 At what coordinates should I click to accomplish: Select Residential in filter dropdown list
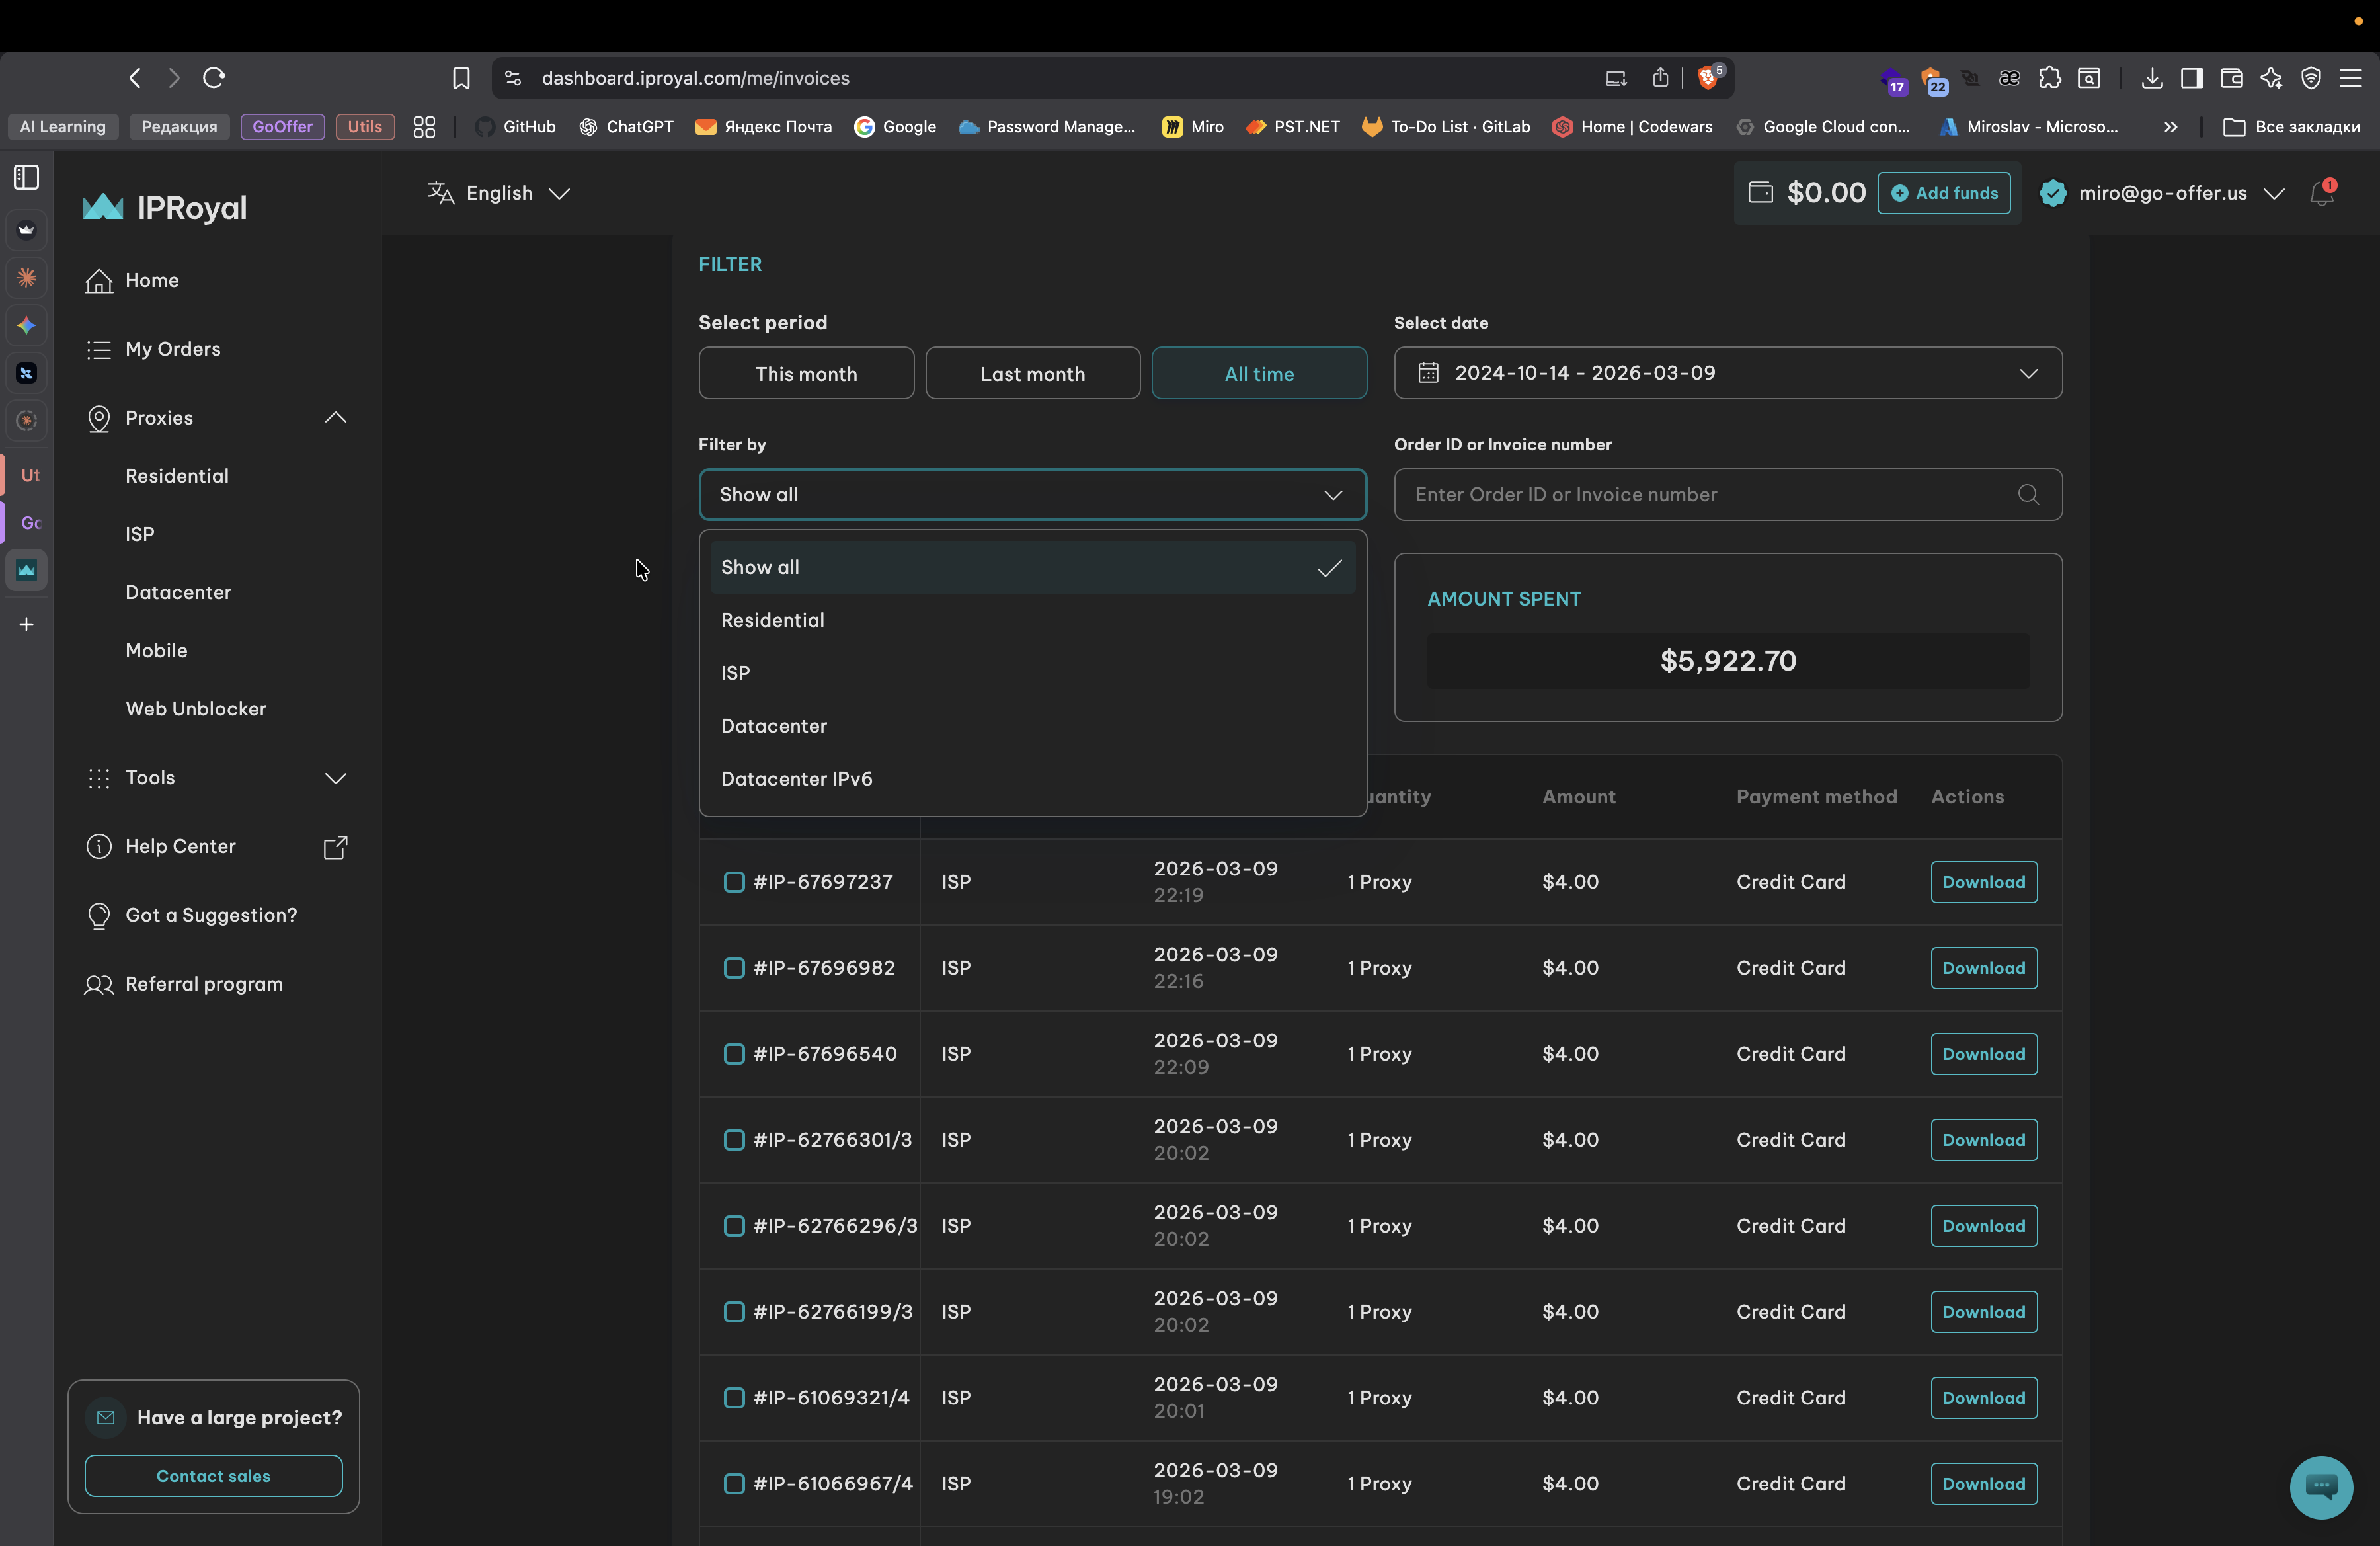(x=772, y=620)
